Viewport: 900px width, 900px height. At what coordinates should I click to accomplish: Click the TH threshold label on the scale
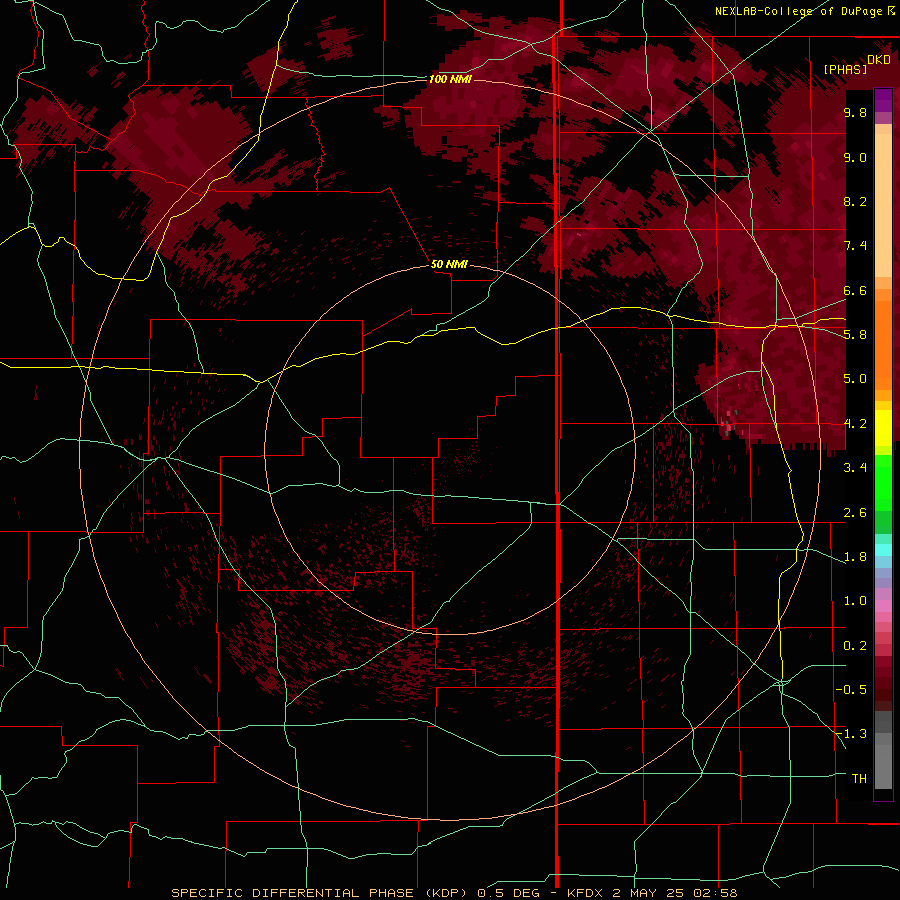(x=859, y=779)
